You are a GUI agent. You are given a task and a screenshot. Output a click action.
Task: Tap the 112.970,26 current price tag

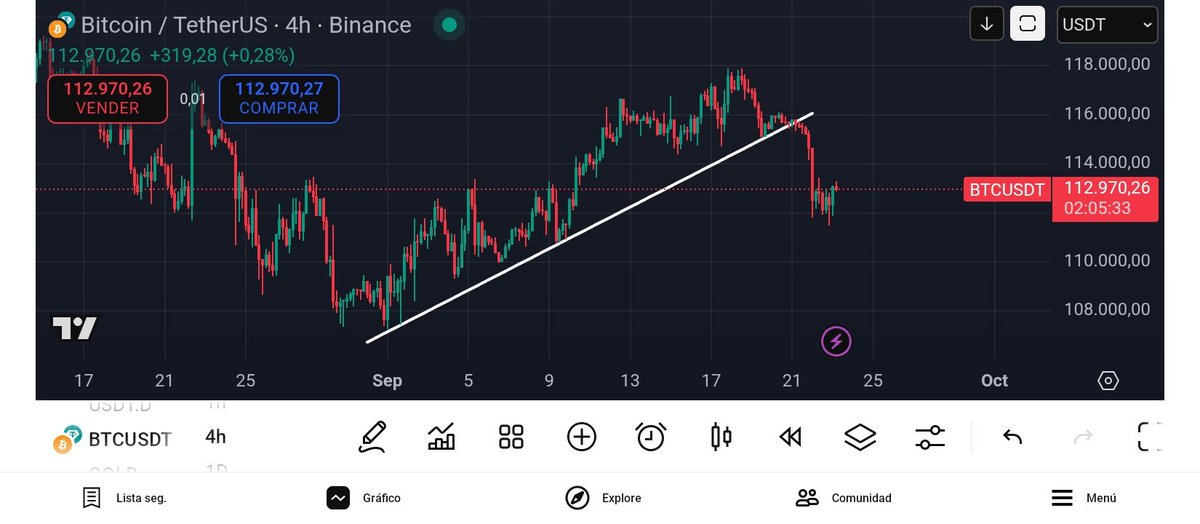click(1105, 198)
